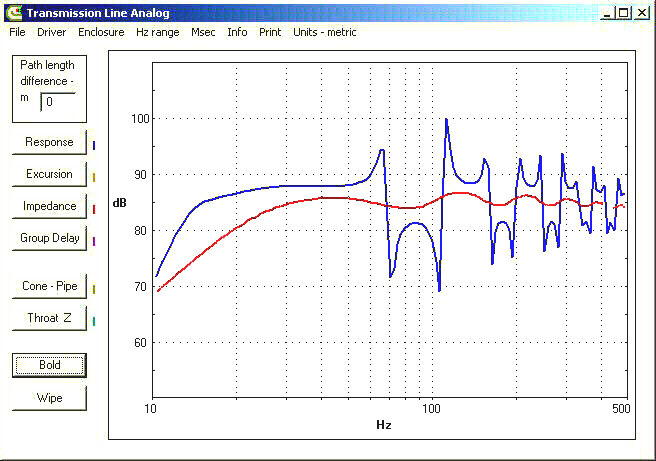The image size is (656, 461).
Task: Open the Msec menu
Action: [203, 32]
